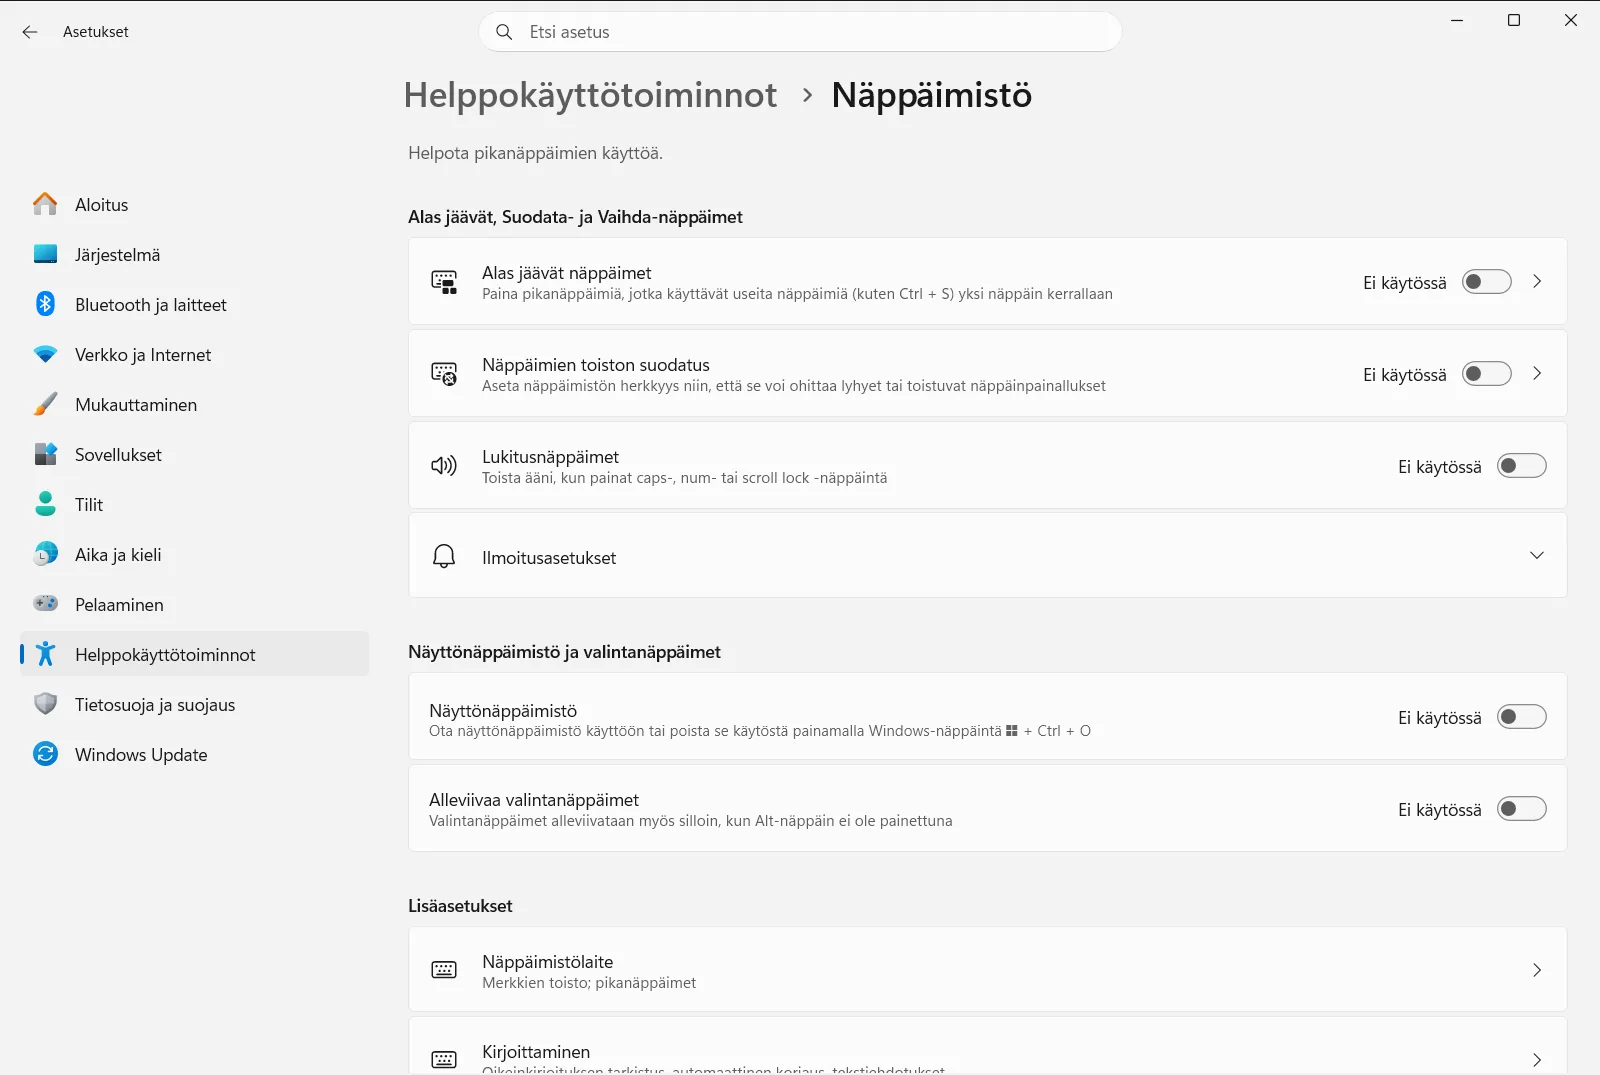Click the Järjestelmä monitor icon
The height and width of the screenshot is (1075, 1600).
pos(45,254)
